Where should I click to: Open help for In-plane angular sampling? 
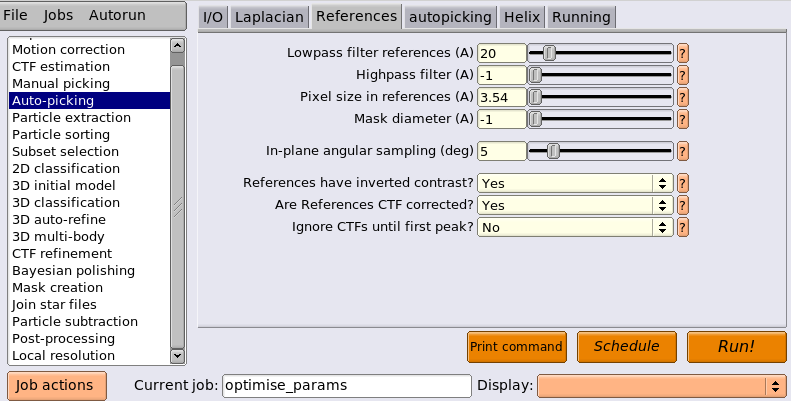(683, 151)
